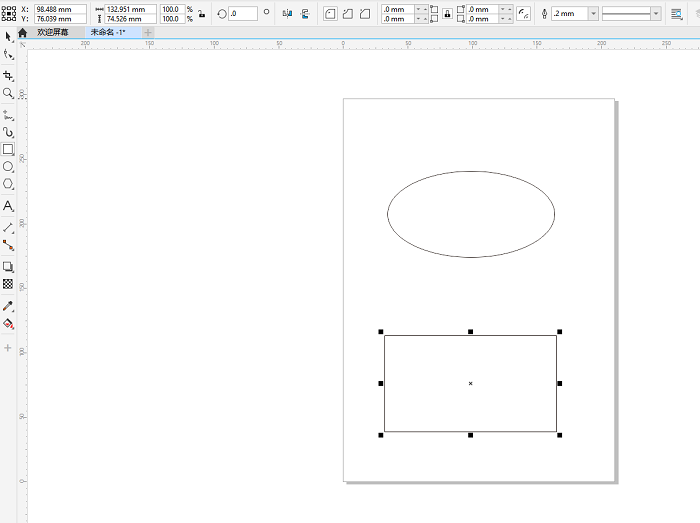Toggle the edit corners together lock
Viewport: 700px width, 523px height.
click(x=446, y=14)
